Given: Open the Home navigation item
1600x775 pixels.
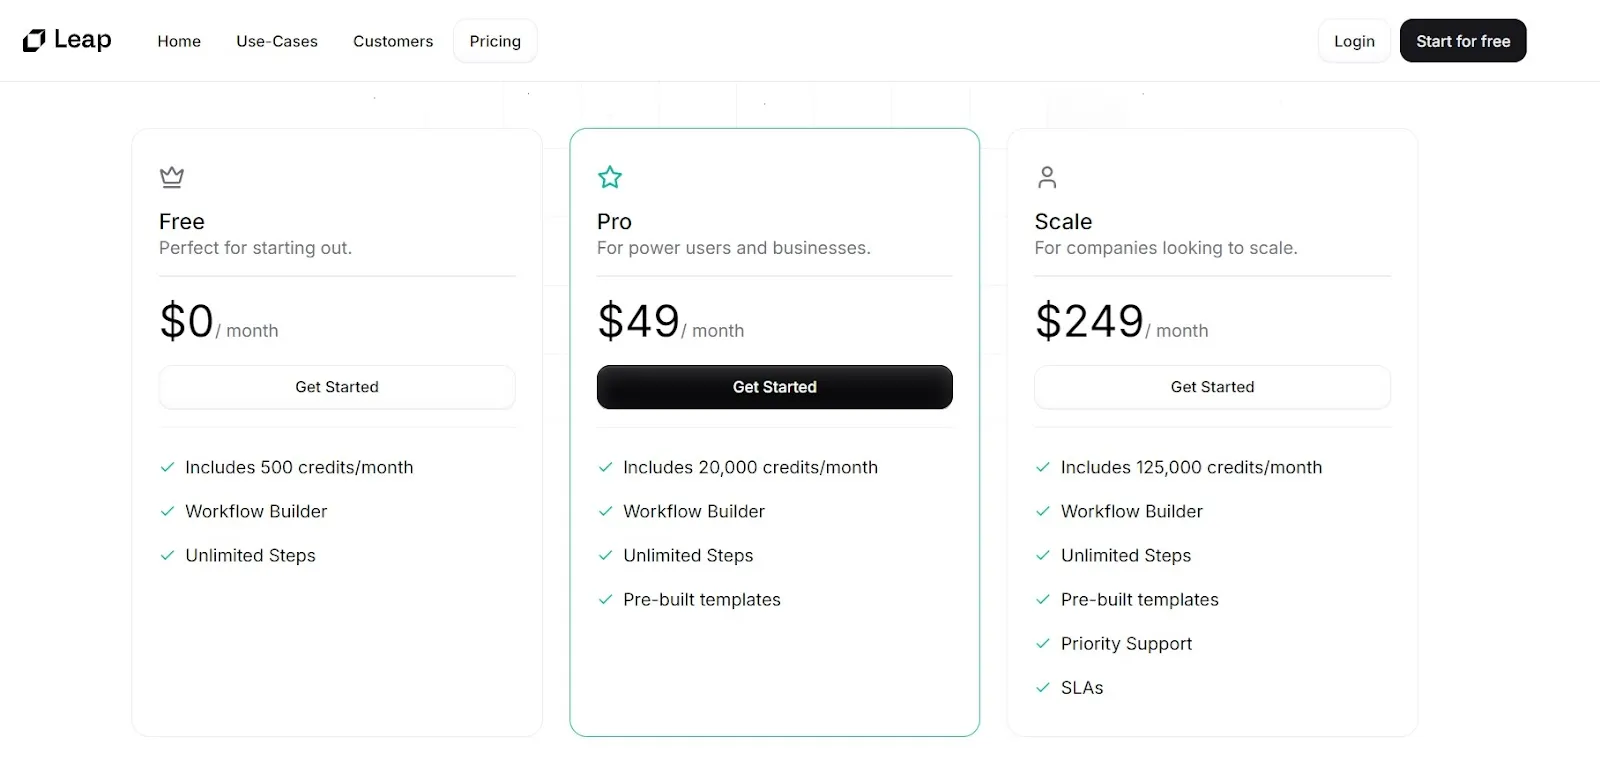Looking at the screenshot, I should pos(179,41).
